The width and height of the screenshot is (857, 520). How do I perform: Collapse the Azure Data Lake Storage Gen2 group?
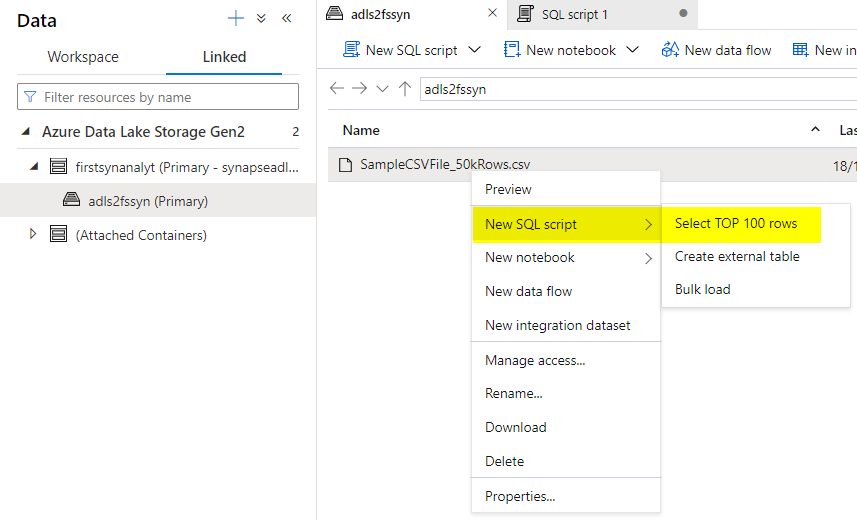25,131
